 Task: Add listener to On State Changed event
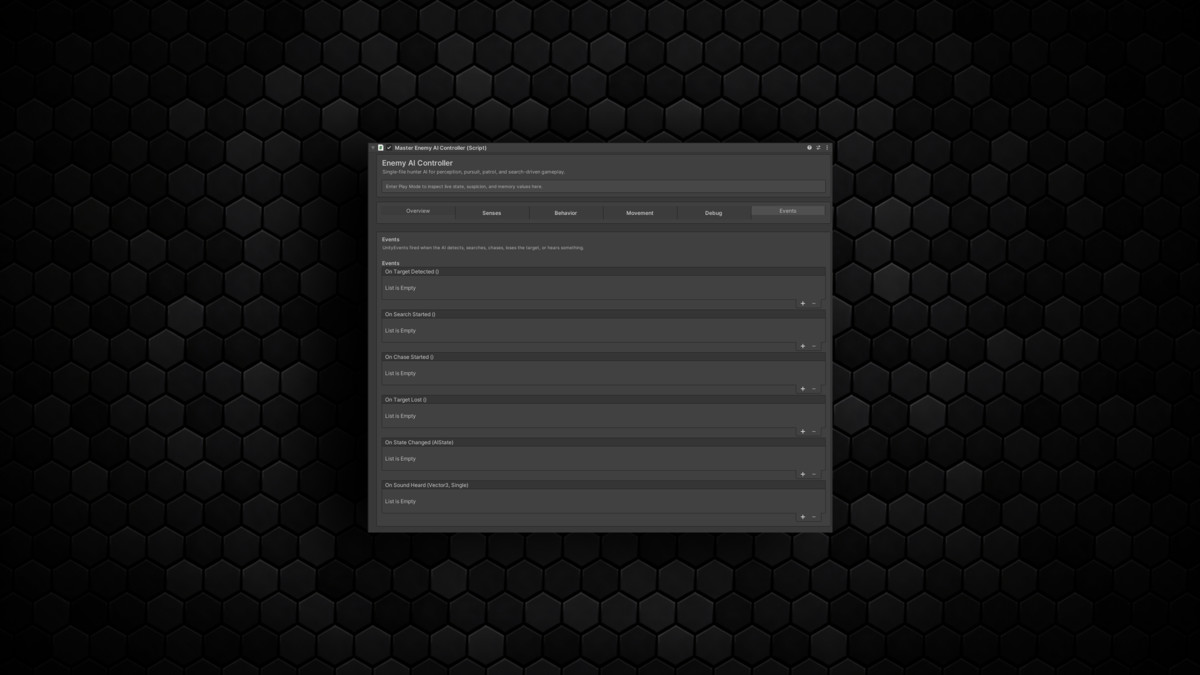click(x=803, y=475)
